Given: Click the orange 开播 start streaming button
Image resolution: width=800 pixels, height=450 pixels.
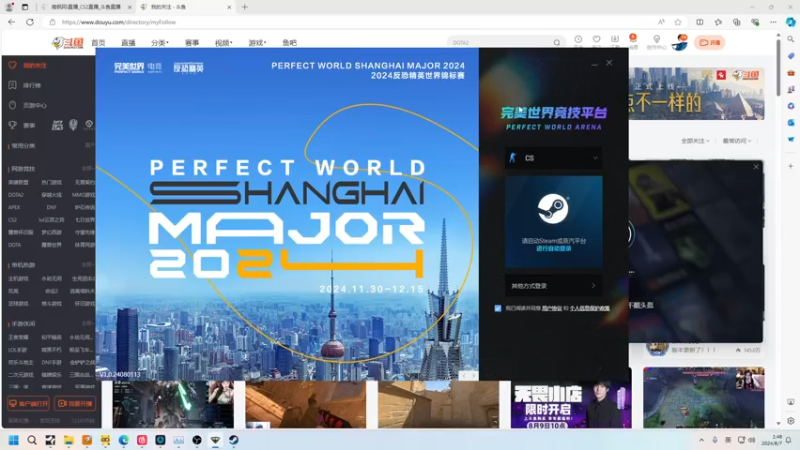Looking at the screenshot, I should (709, 43).
